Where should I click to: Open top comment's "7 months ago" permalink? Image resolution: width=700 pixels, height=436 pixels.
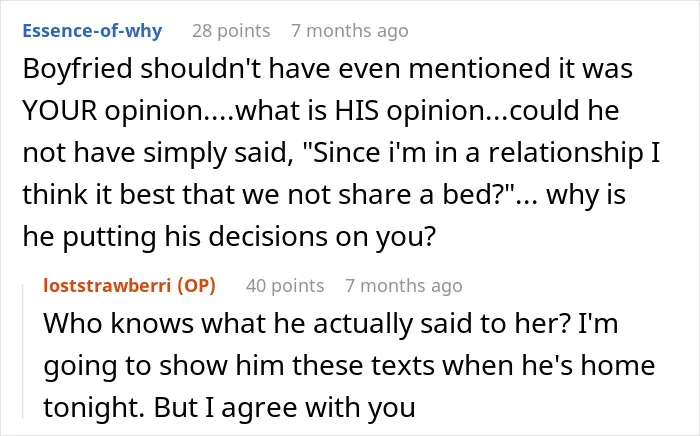point(350,31)
